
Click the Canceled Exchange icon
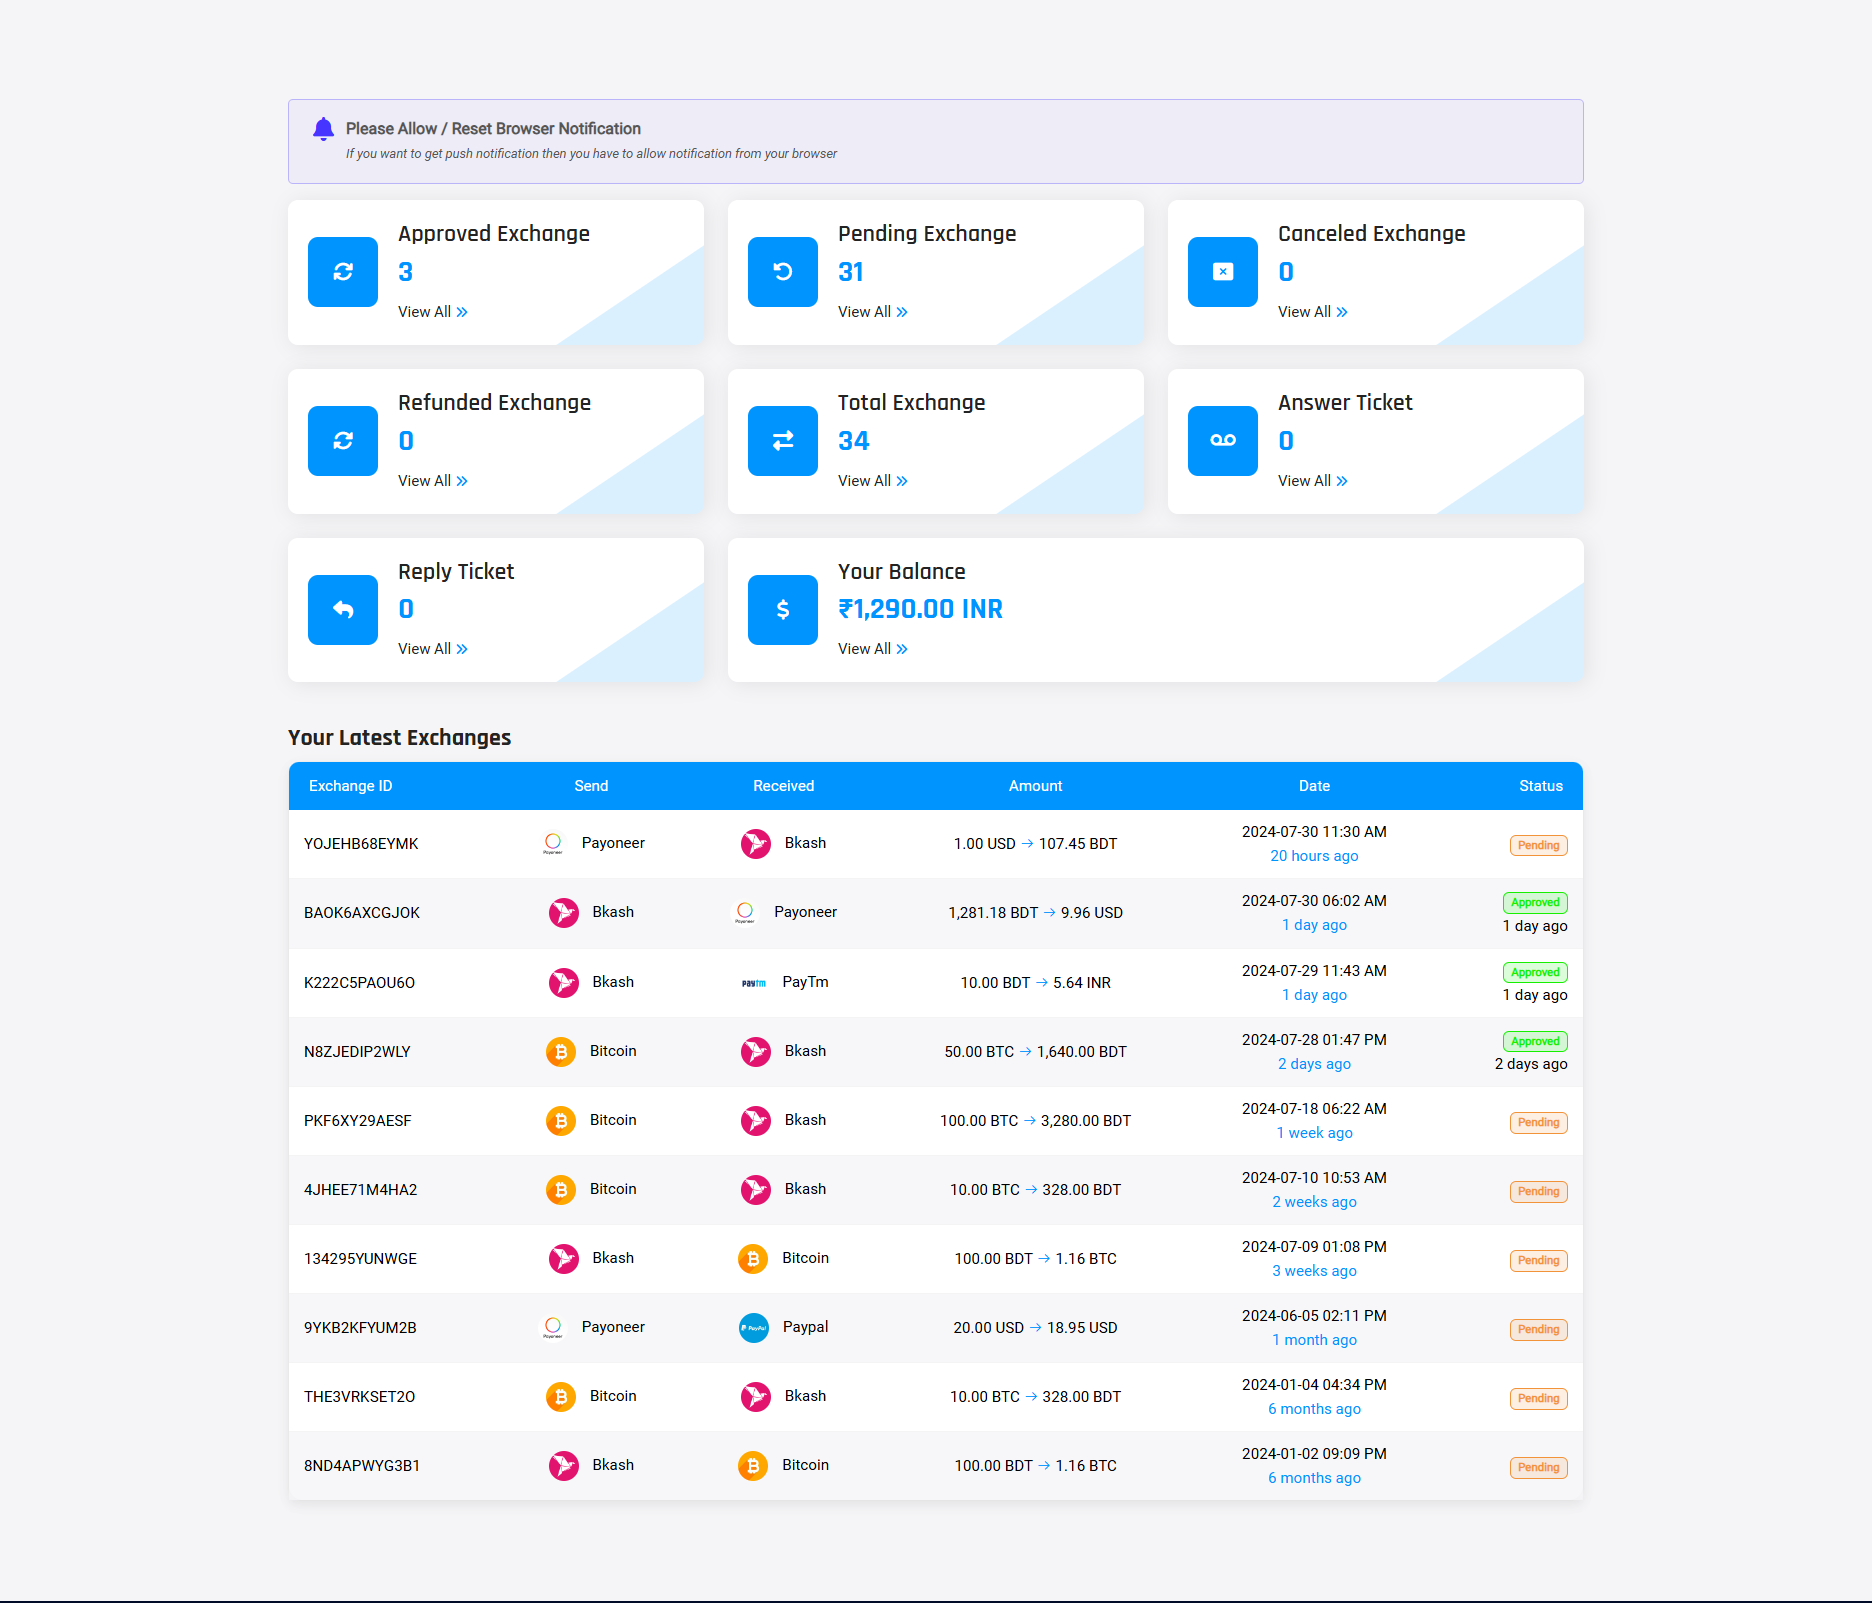point(1222,272)
